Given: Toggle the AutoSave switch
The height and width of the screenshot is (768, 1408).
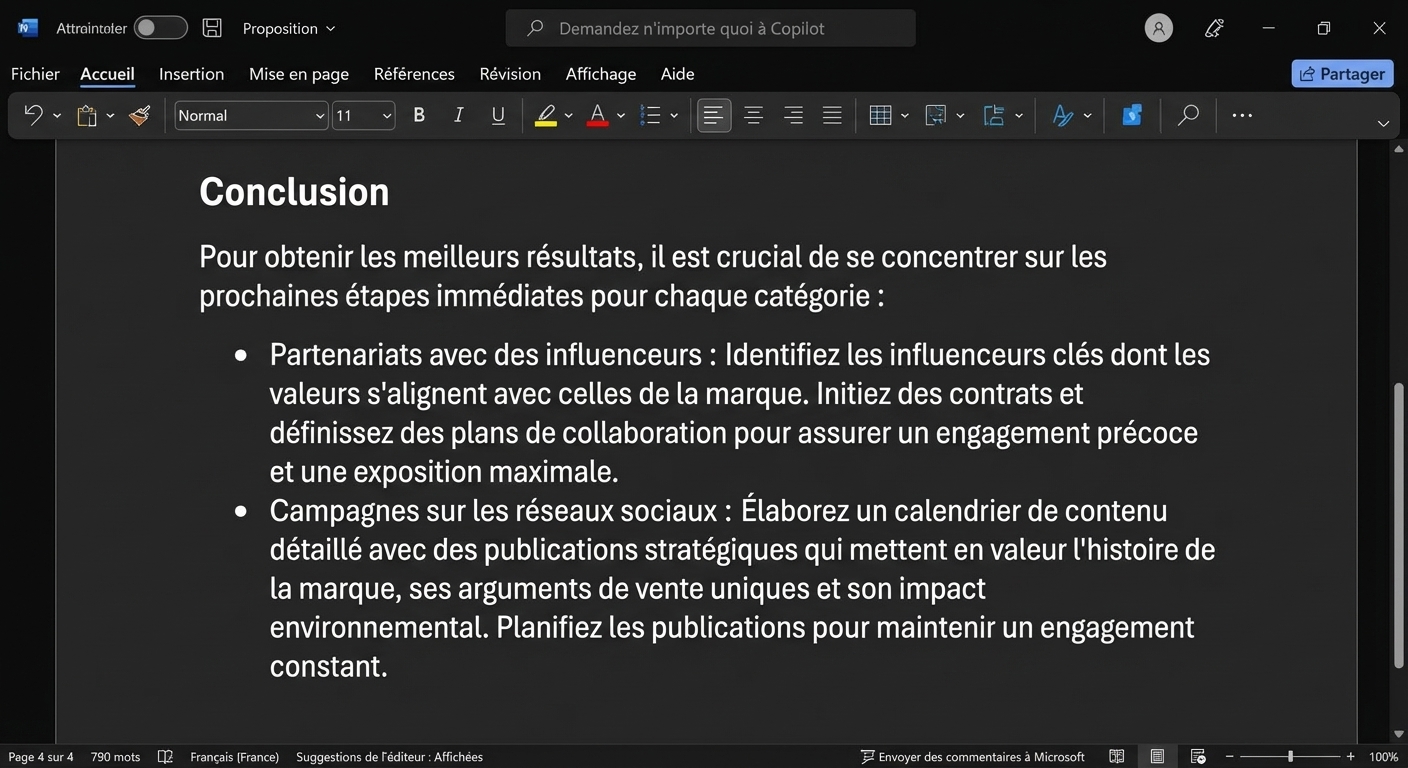Looking at the screenshot, I should (x=161, y=28).
